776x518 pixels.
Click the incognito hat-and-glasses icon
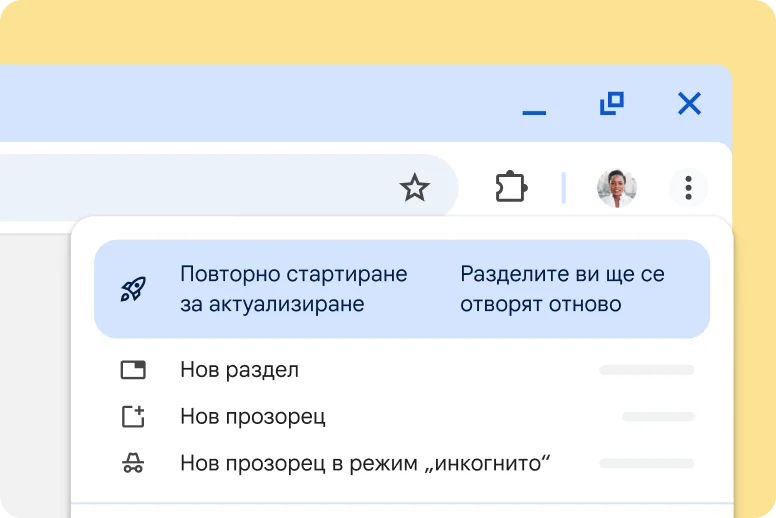[133, 463]
